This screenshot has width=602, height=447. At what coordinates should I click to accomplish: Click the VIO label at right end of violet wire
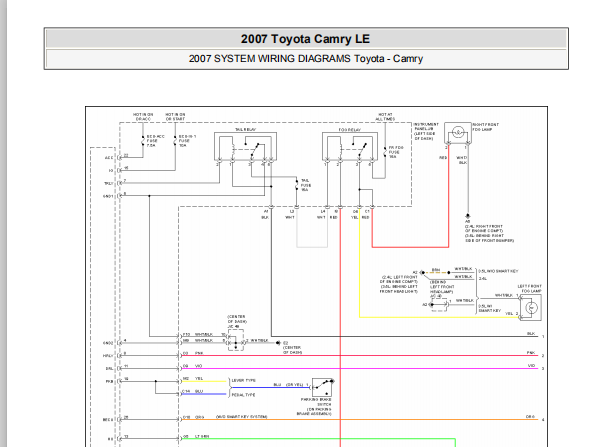tap(531, 366)
